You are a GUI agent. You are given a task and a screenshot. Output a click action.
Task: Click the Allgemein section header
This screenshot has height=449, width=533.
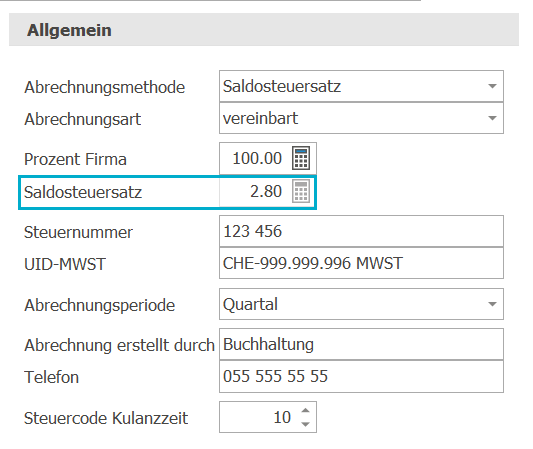(x=264, y=30)
